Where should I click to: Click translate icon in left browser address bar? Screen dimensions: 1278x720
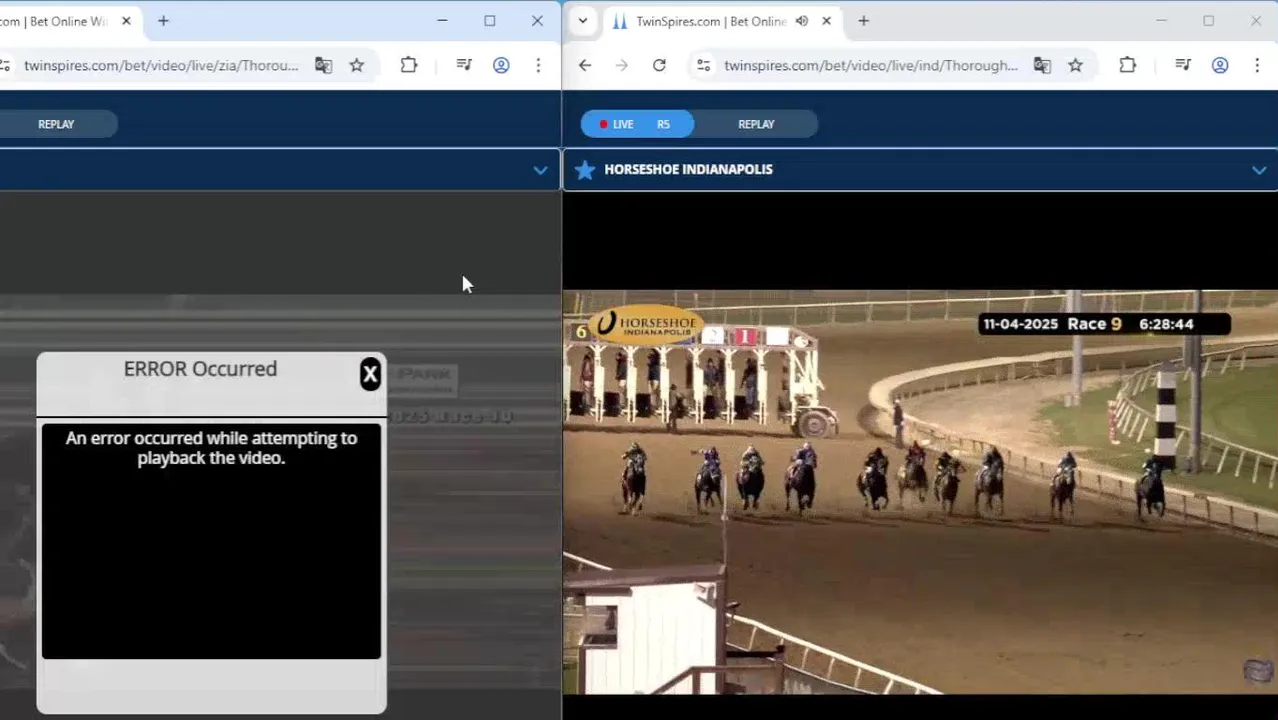coord(323,65)
